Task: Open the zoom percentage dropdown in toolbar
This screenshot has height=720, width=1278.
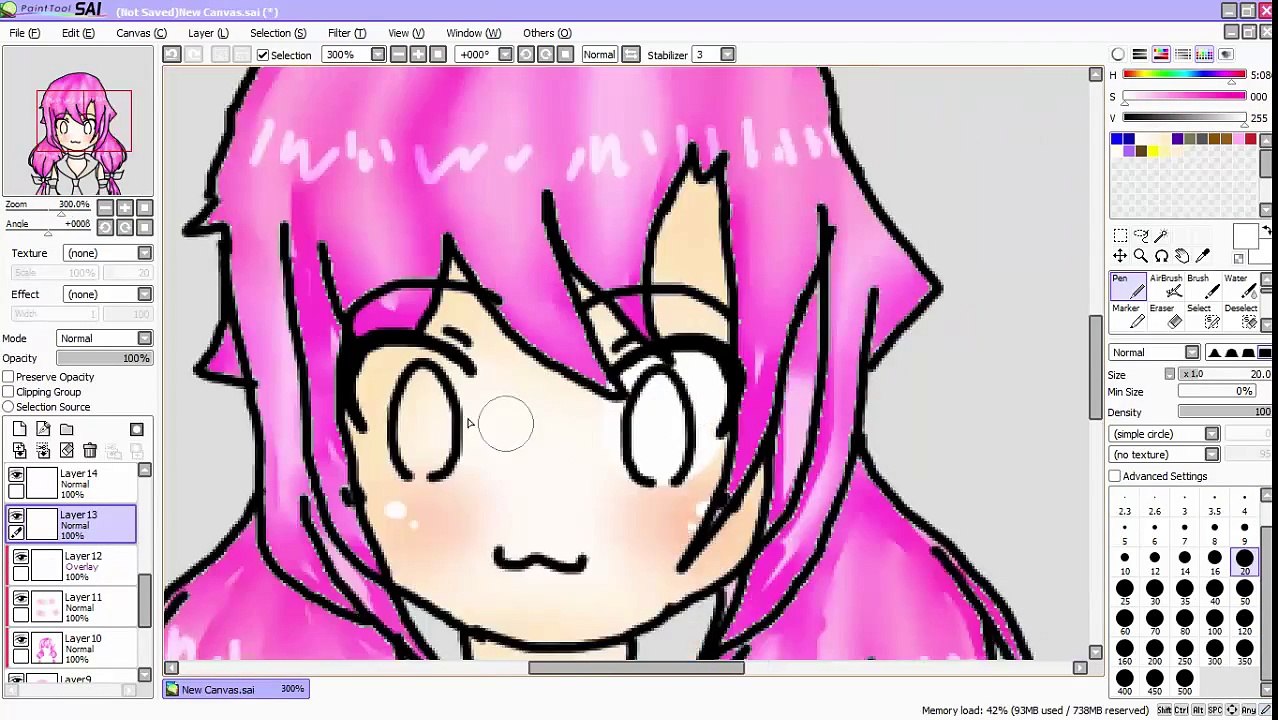Action: (x=378, y=55)
